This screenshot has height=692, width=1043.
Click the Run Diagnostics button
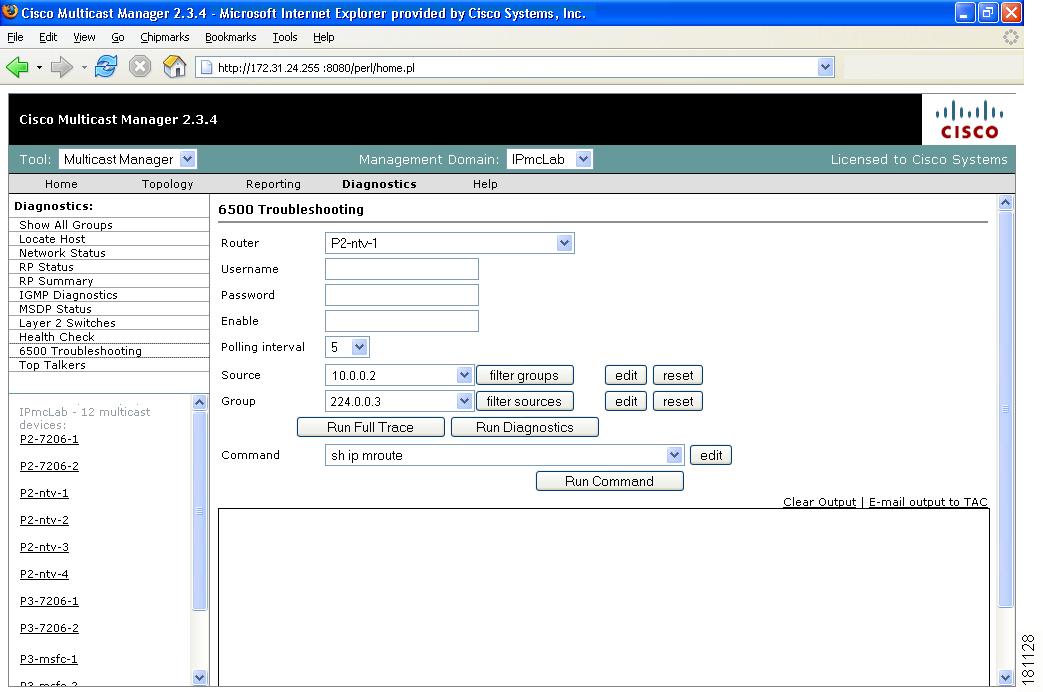525,427
